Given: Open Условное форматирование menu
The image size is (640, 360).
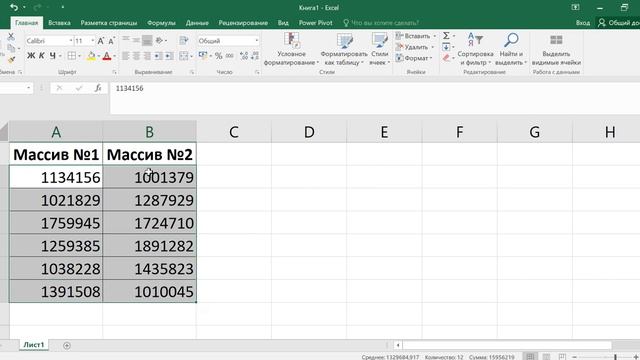Looking at the screenshot, I should pyautogui.click(x=291, y=49).
